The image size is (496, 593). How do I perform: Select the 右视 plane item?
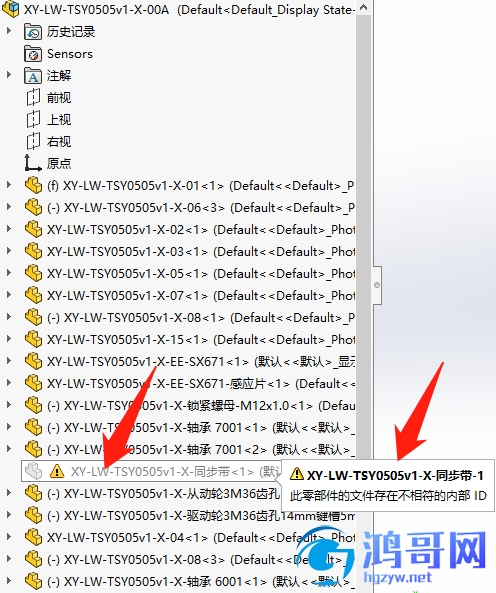tap(48, 141)
